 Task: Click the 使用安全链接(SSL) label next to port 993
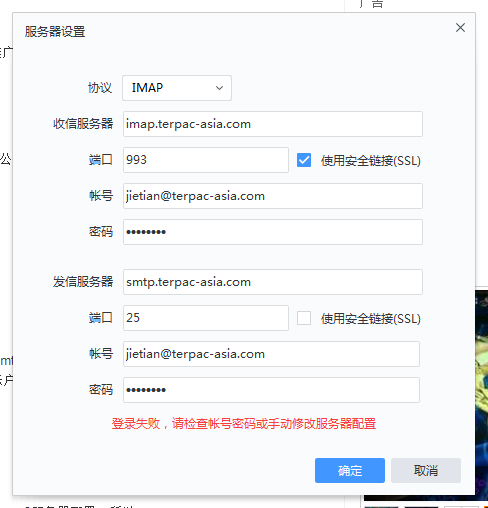point(371,161)
